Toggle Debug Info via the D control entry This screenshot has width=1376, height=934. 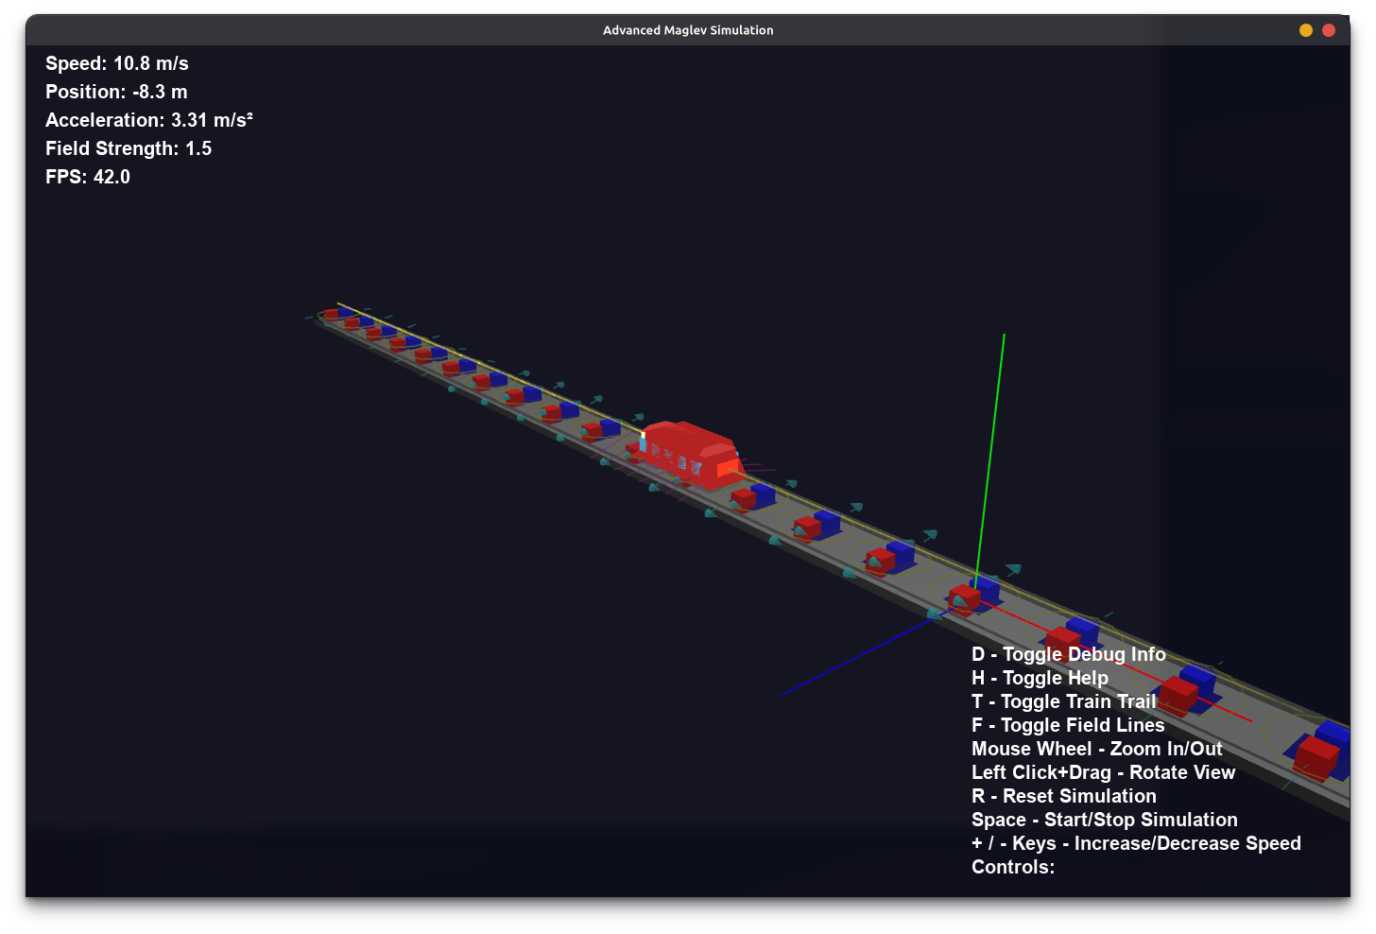(1067, 654)
